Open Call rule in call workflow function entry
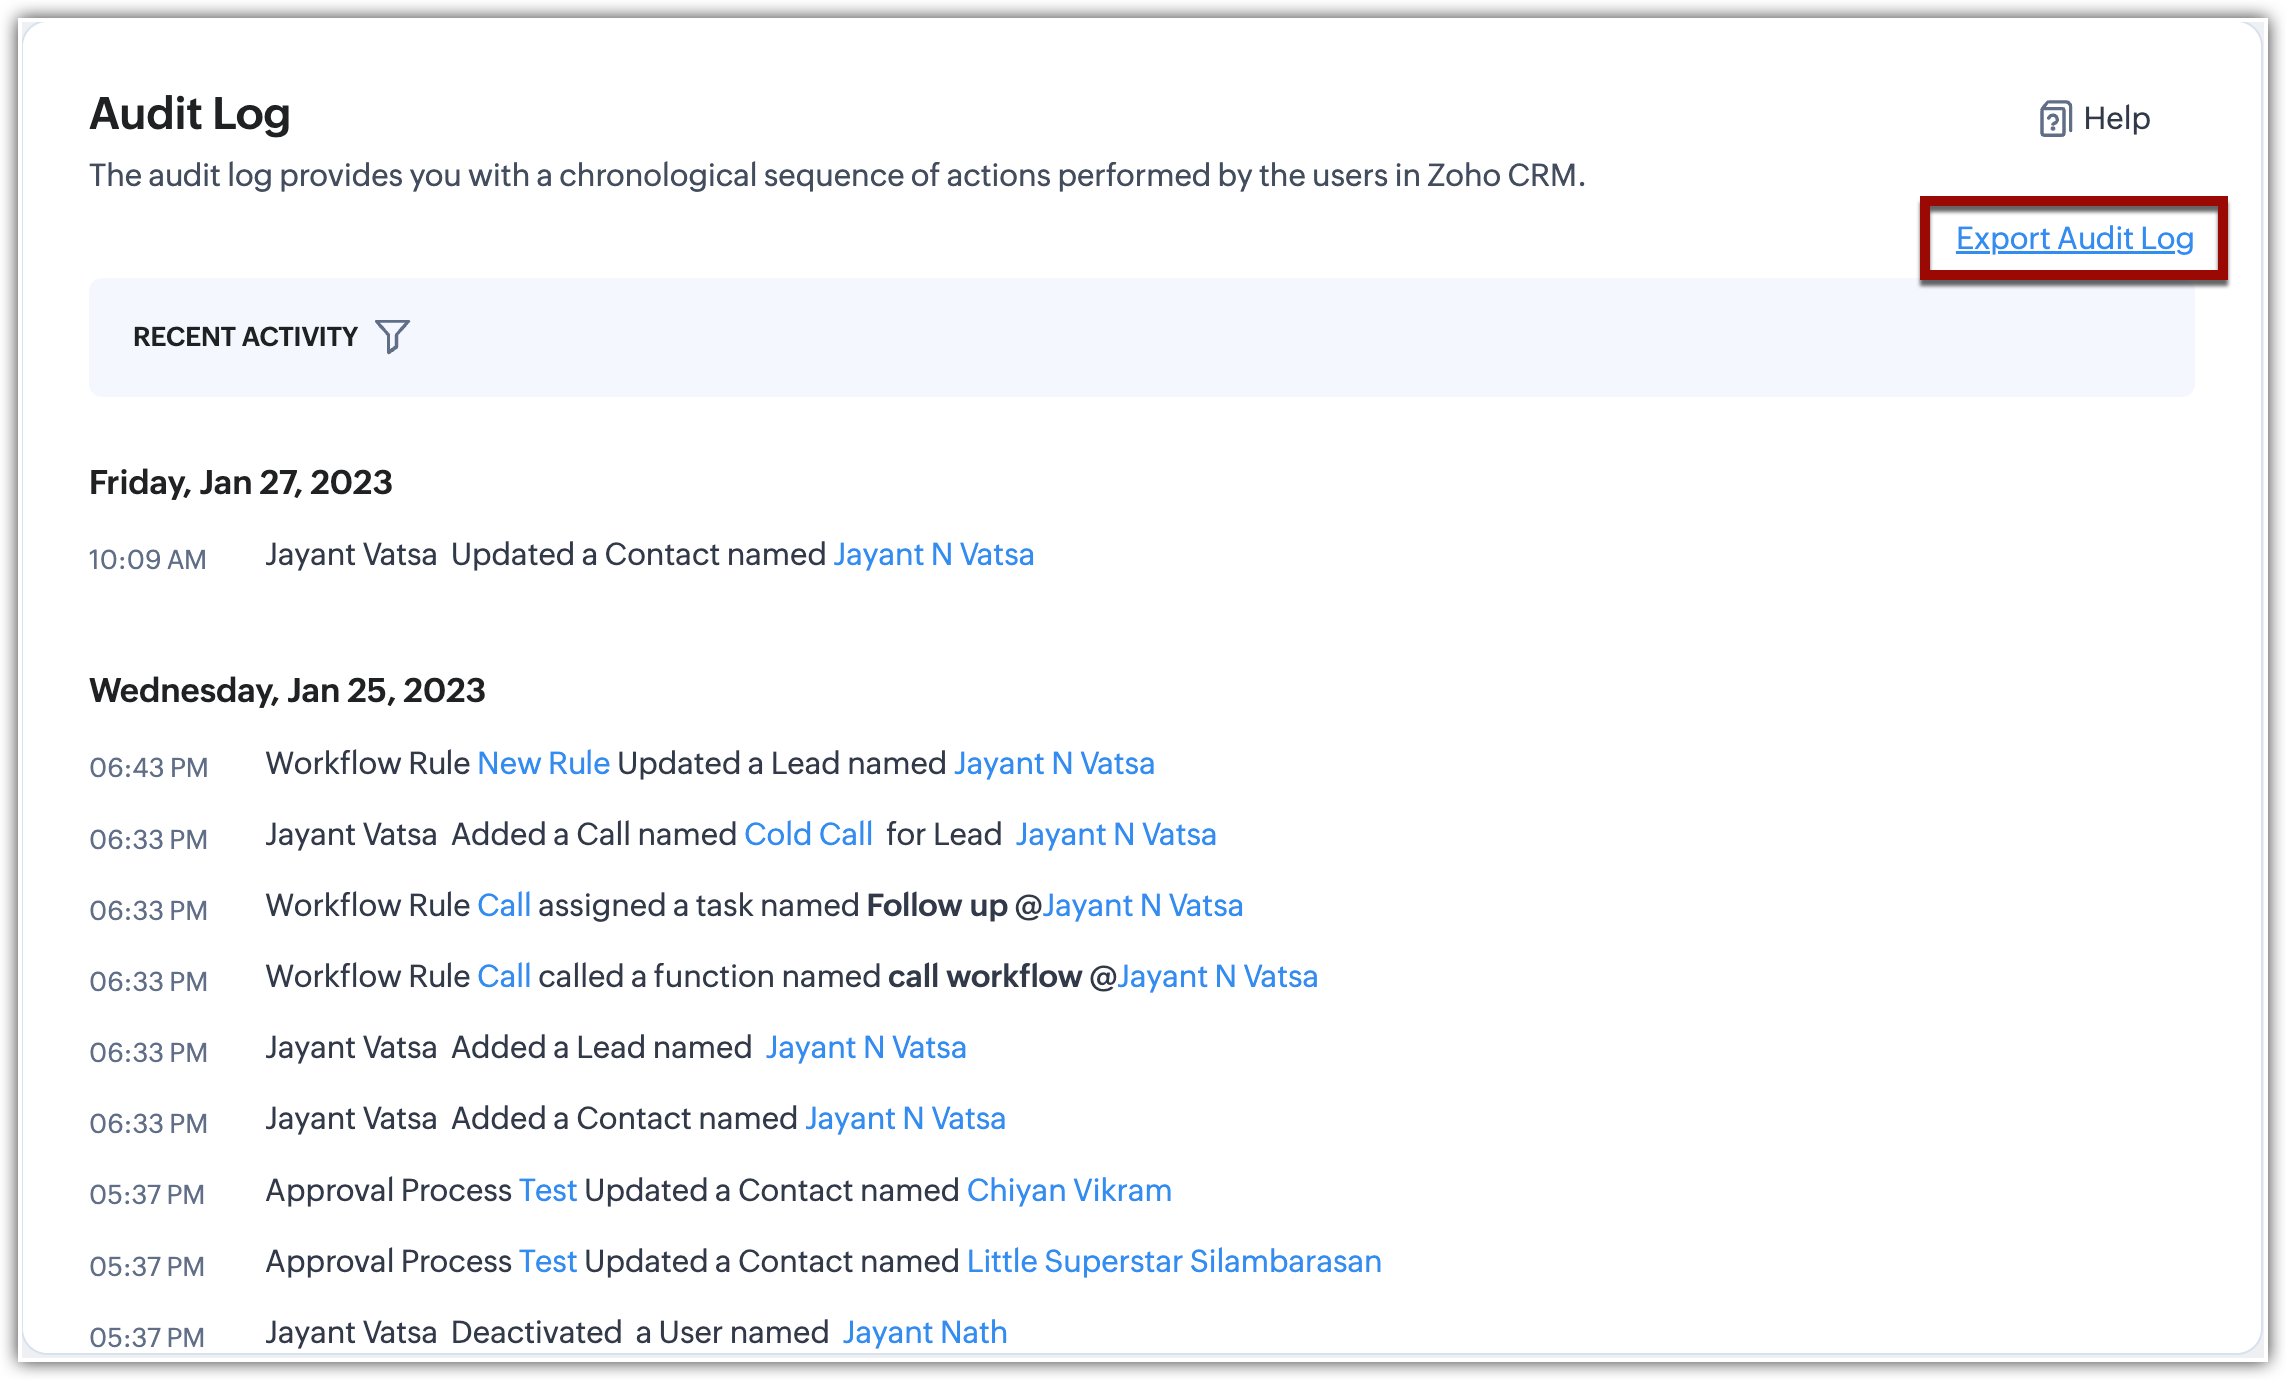This screenshot has width=2286, height=1380. click(504, 976)
